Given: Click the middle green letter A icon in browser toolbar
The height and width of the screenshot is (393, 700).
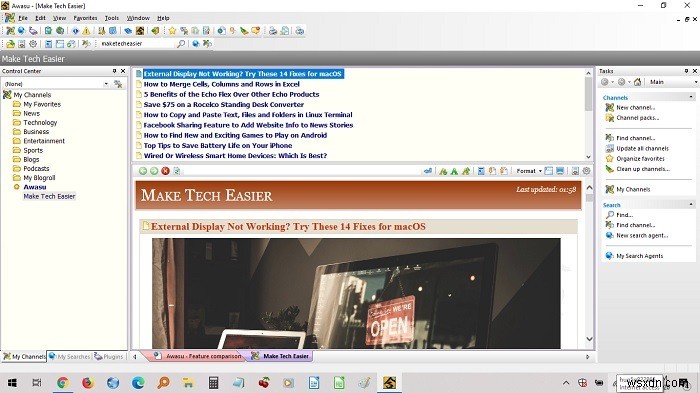Looking at the screenshot, I should tap(454, 171).
